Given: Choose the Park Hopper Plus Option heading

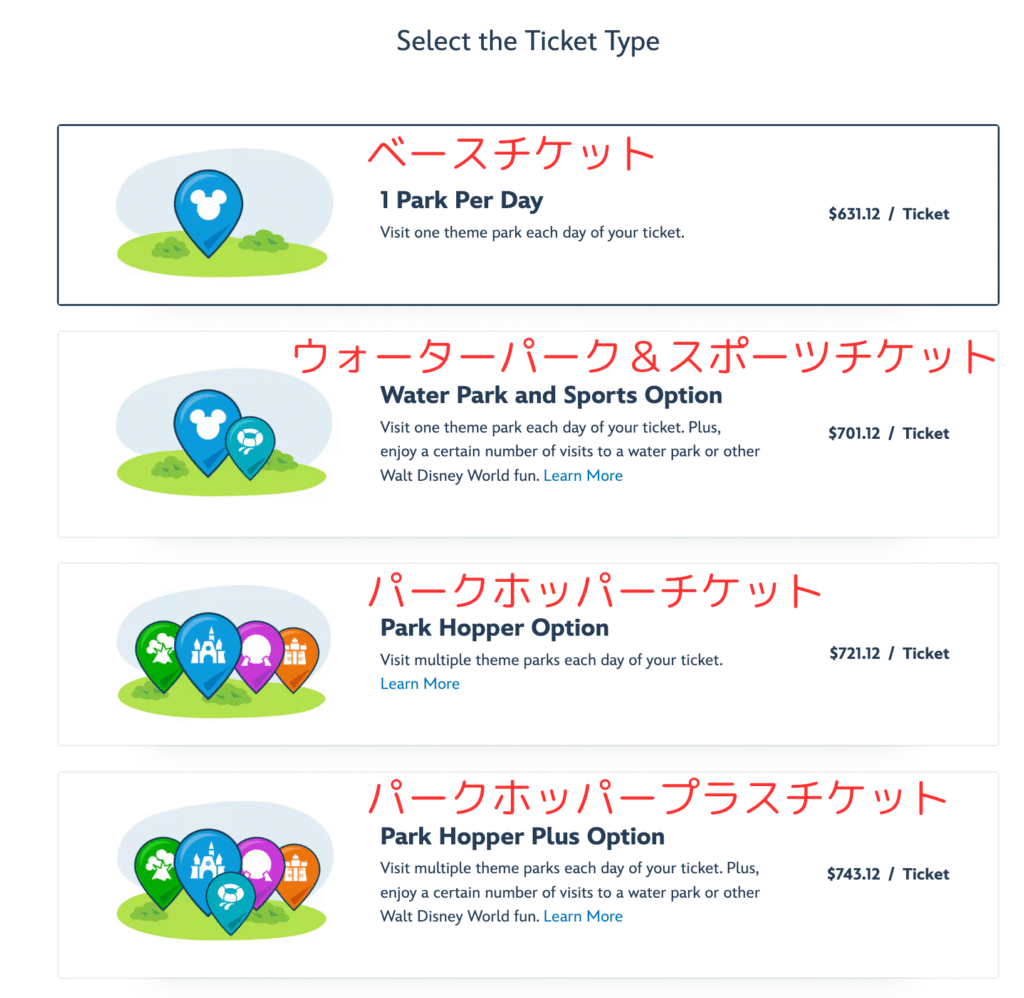Looking at the screenshot, I should 522,836.
